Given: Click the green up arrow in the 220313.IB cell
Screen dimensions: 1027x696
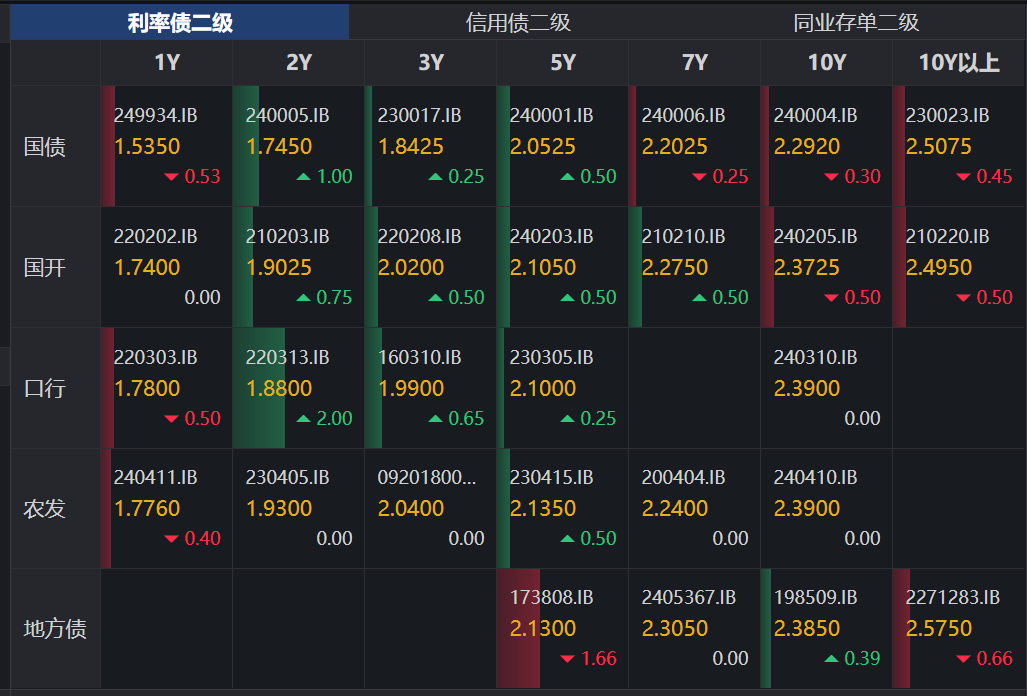Looking at the screenshot, I should click(x=304, y=418).
